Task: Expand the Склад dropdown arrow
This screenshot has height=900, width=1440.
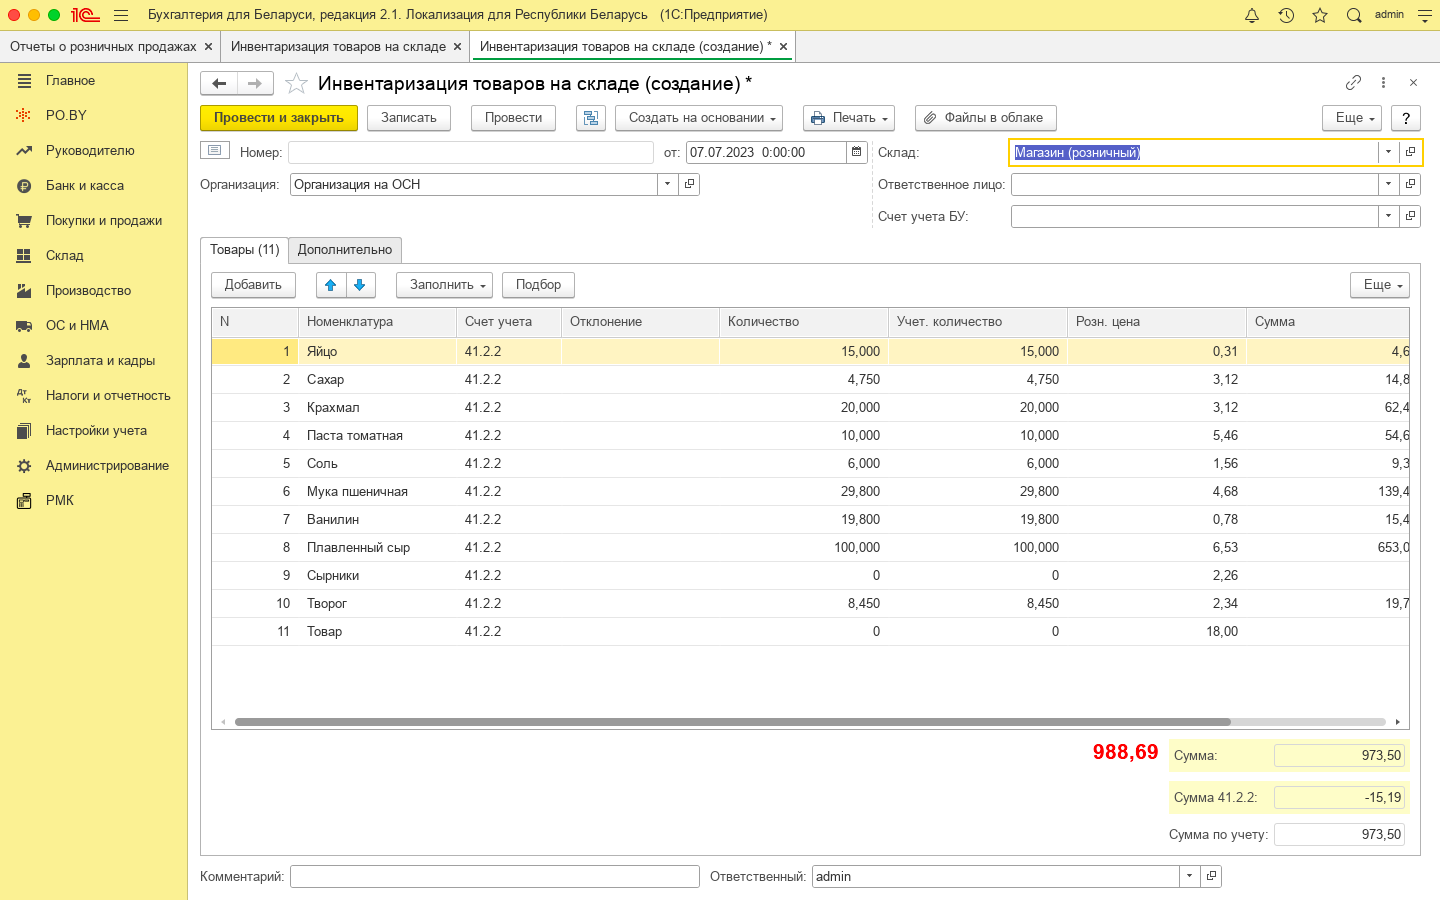Action: tap(1388, 152)
